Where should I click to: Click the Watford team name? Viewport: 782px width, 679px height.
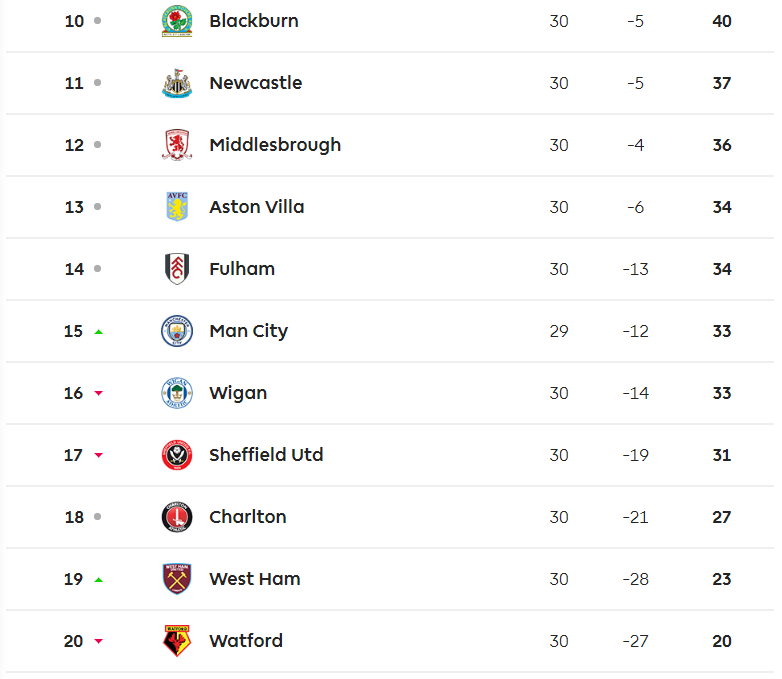[x=246, y=641]
